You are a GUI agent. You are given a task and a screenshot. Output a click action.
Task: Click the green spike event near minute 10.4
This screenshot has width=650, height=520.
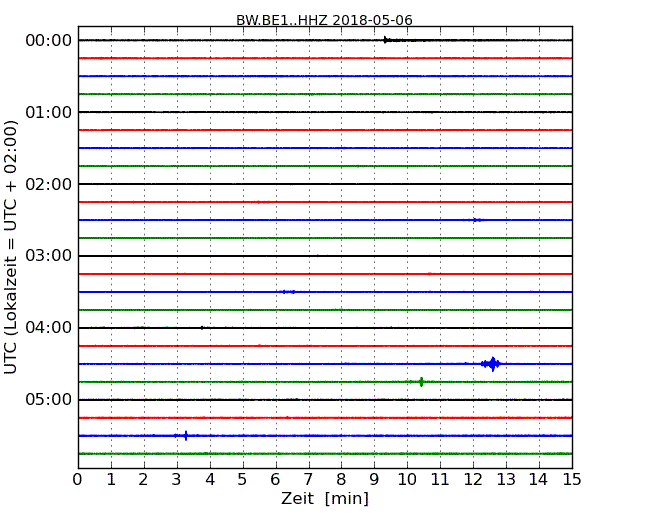(x=421, y=382)
